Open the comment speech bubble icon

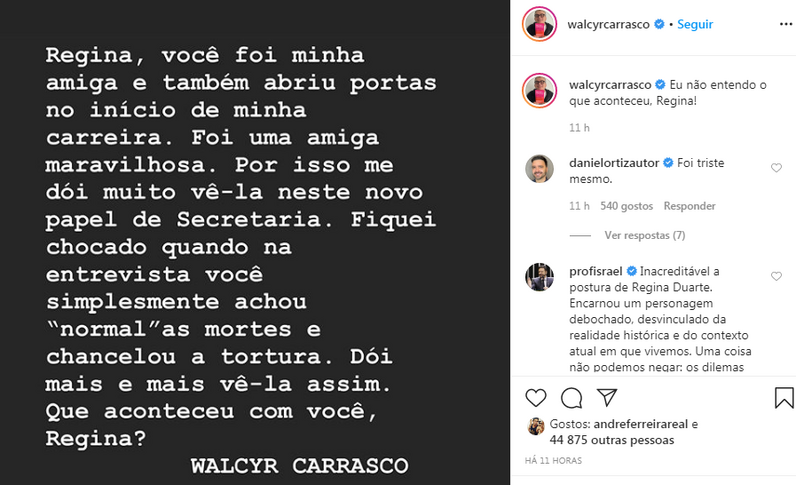pyautogui.click(x=571, y=398)
